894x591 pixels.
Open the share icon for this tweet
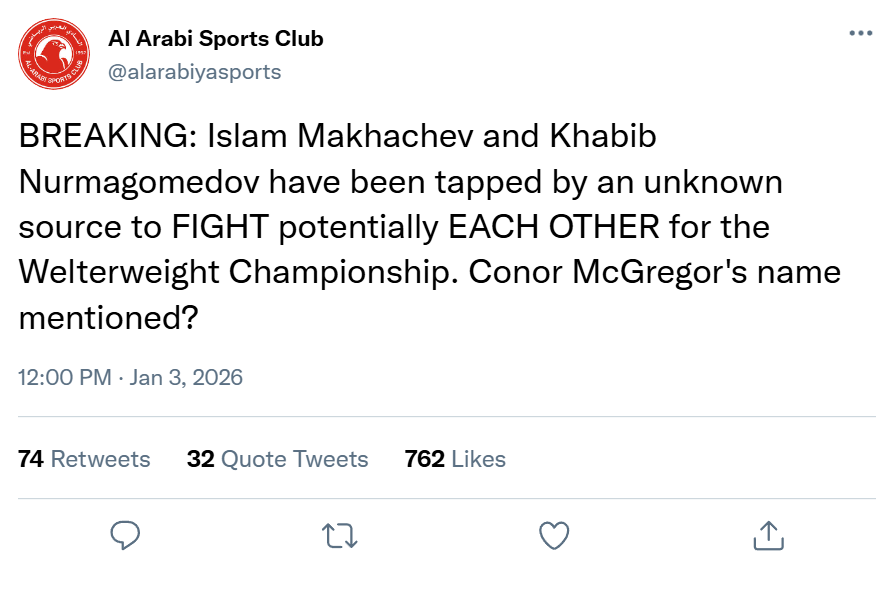(767, 535)
